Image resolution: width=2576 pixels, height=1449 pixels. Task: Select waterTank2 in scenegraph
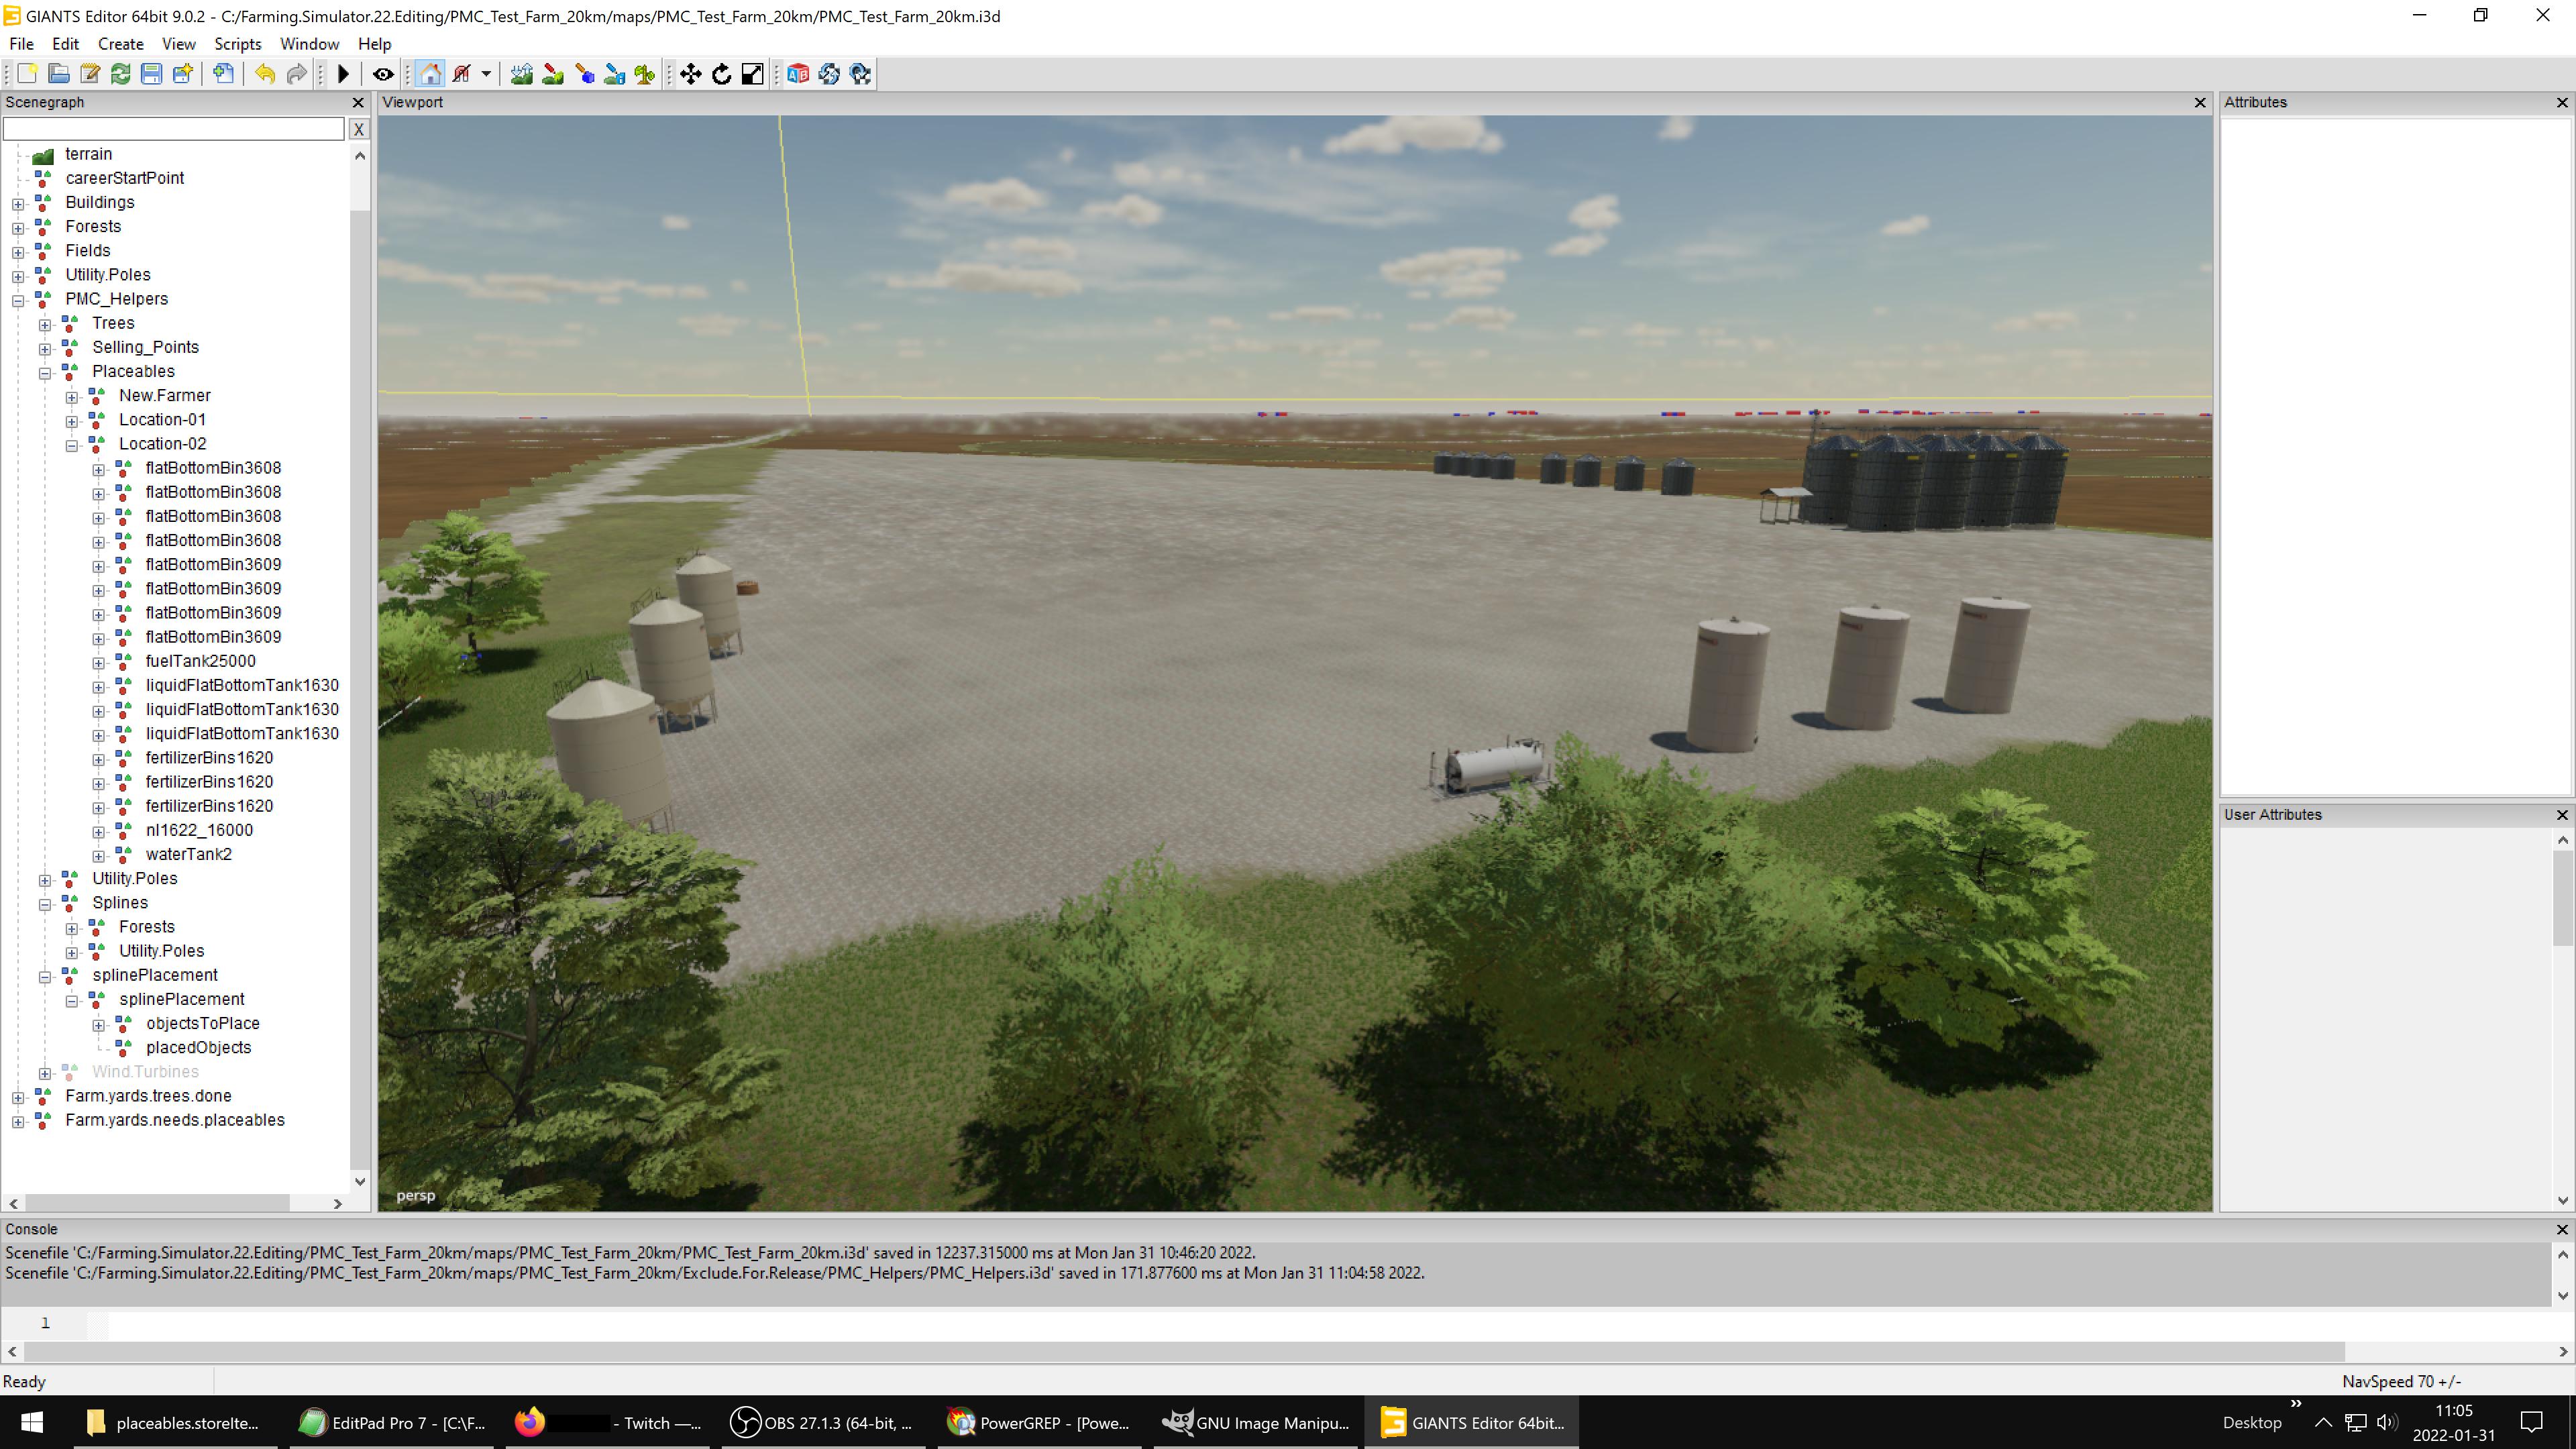click(189, 854)
